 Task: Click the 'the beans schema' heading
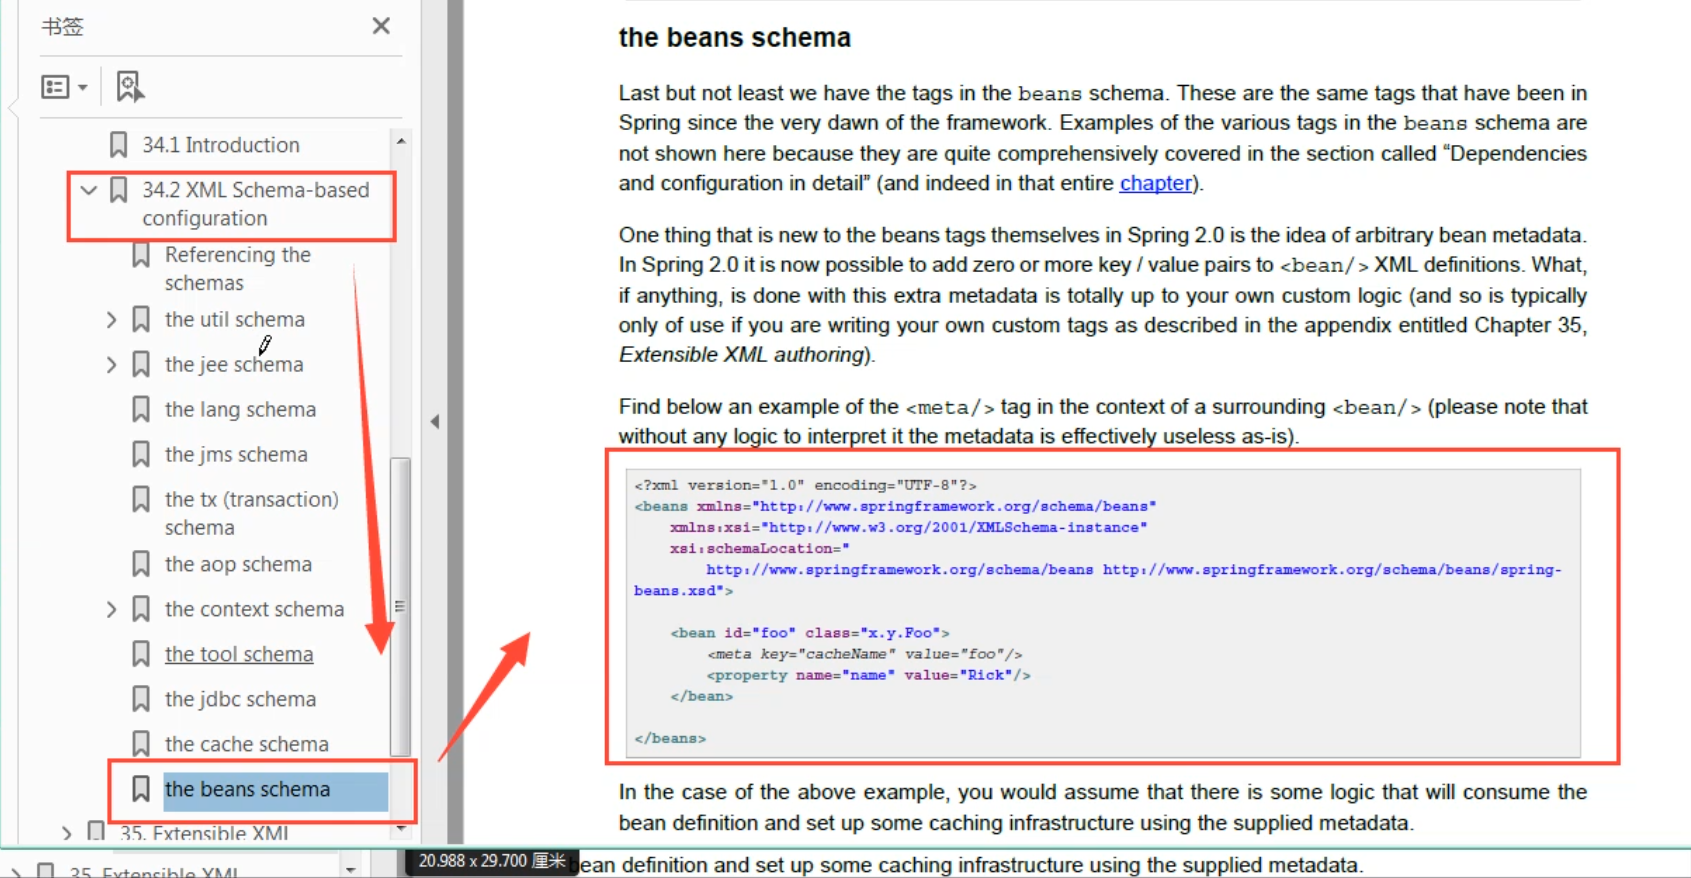[735, 38]
